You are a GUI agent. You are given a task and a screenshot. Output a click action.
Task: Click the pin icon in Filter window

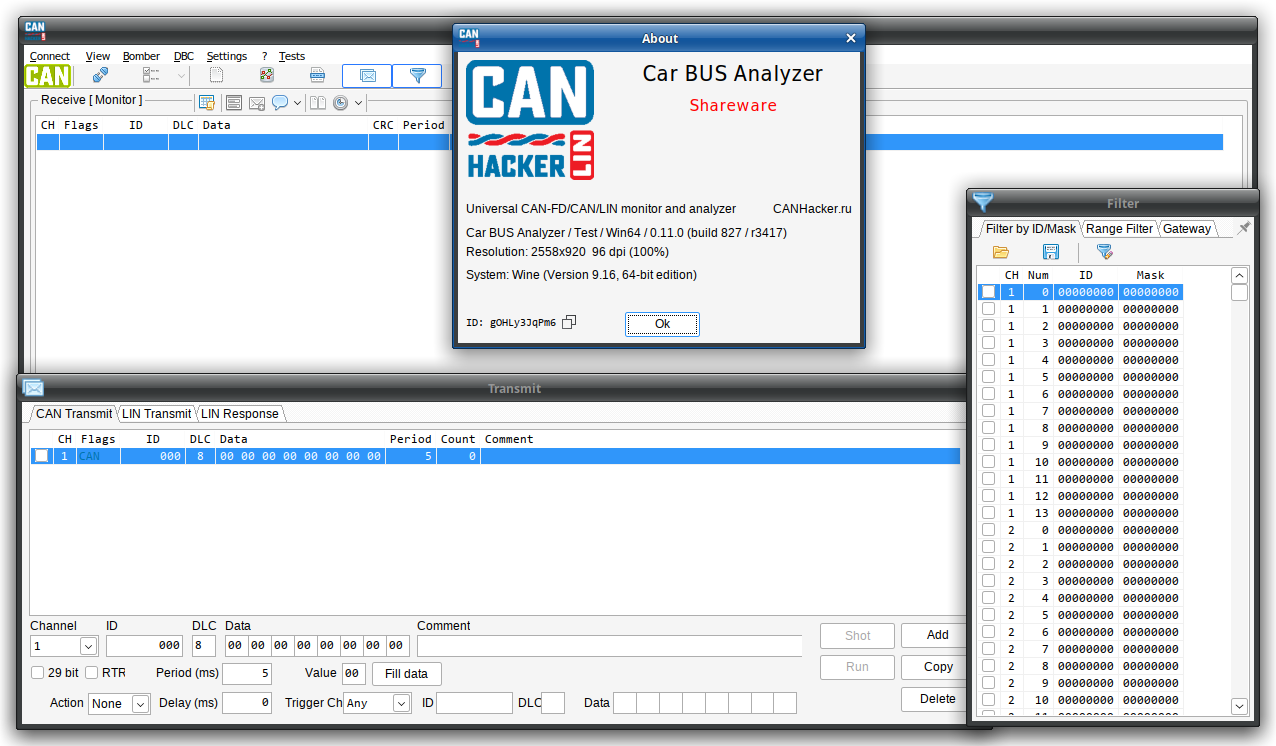tap(1244, 228)
